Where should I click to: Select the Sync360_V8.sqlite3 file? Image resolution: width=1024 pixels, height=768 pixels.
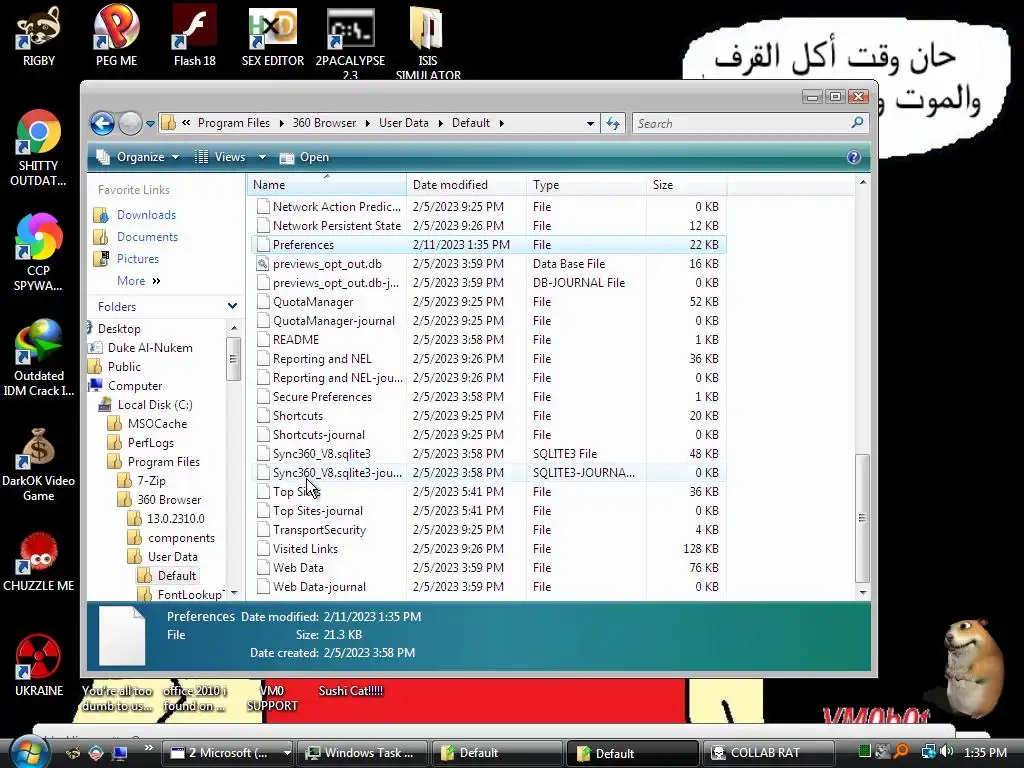click(x=321, y=454)
